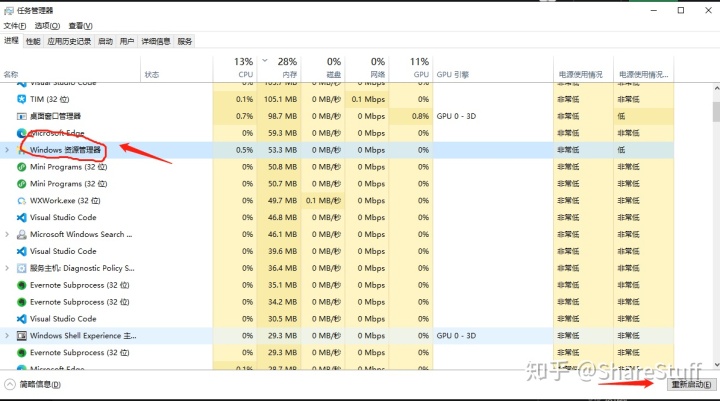Switch to the 启动 tab
The height and width of the screenshot is (401, 720).
105,41
